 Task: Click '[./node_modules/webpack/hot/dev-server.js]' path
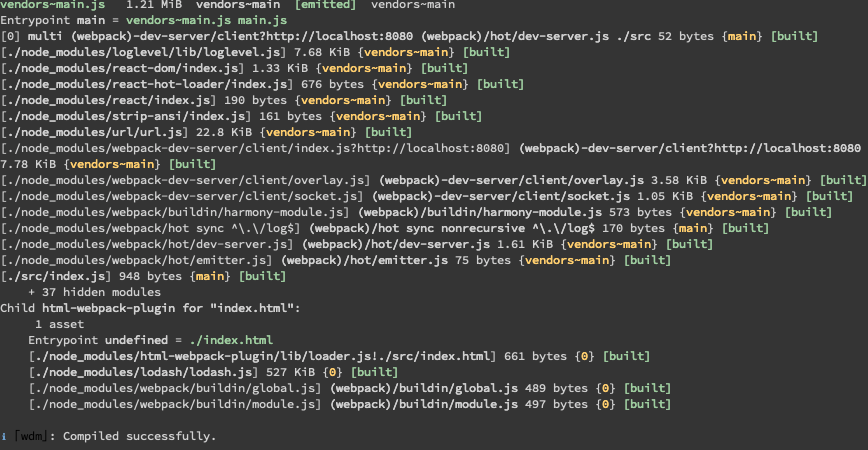(147, 244)
